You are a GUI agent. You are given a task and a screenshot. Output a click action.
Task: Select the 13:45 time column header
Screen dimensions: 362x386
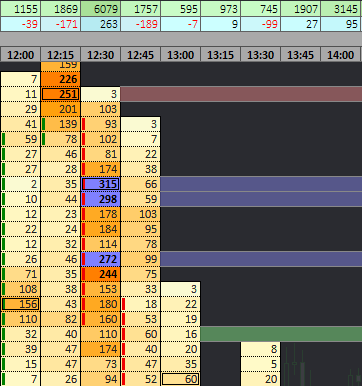[x=300, y=55]
